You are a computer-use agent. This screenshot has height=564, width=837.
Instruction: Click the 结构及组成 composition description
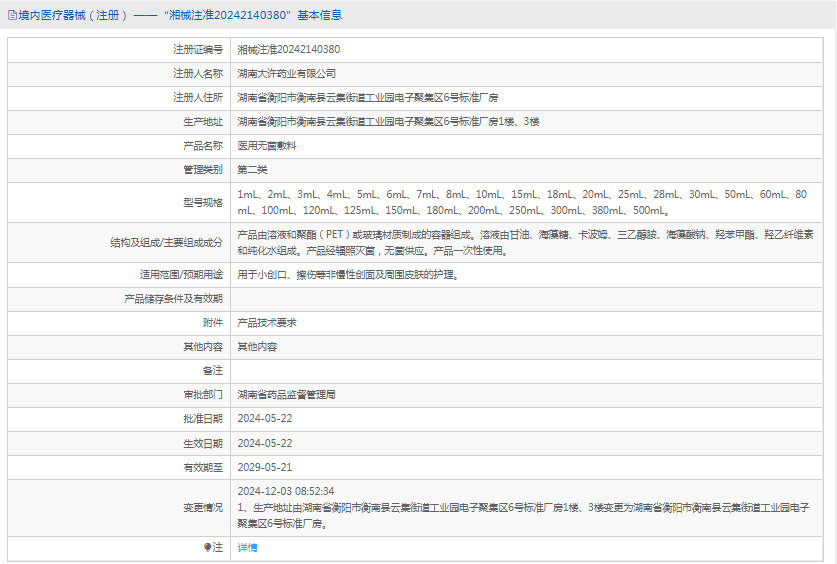526,242
